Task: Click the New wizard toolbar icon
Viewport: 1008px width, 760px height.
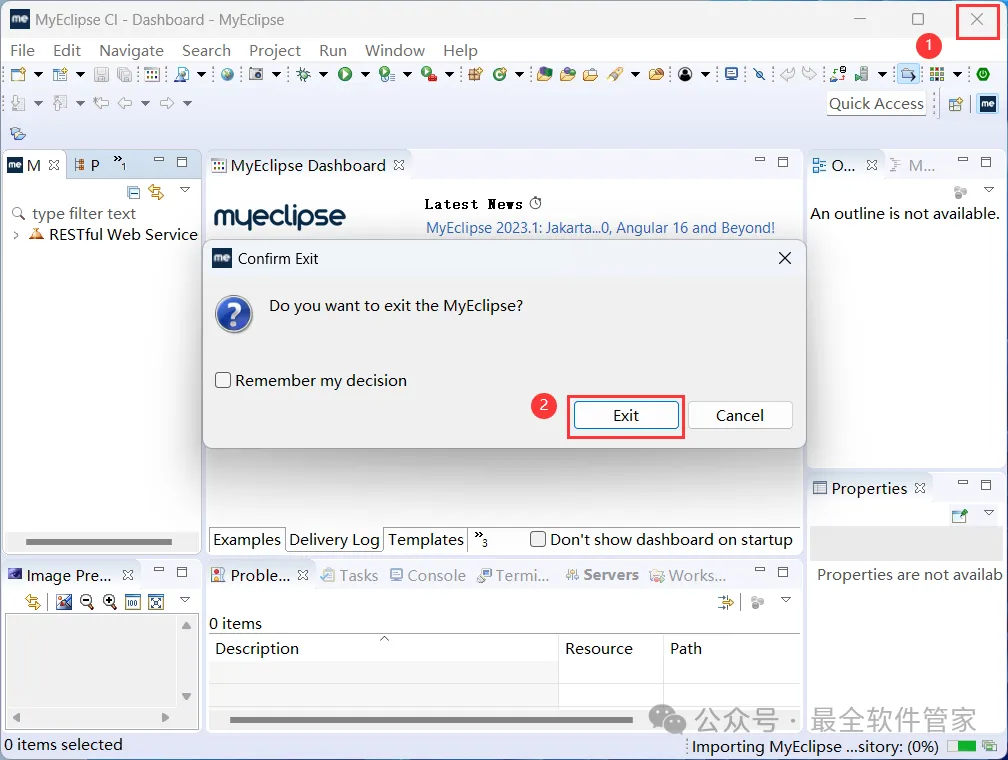Action: point(19,75)
